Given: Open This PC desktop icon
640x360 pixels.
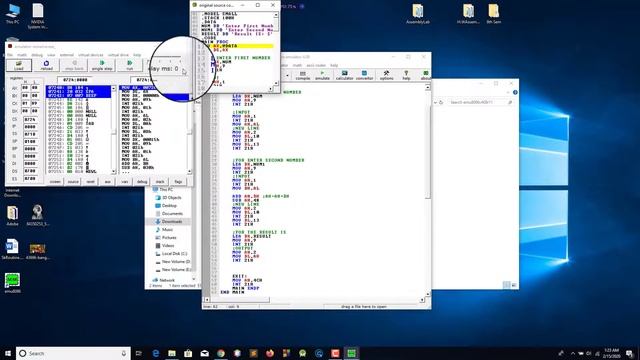Looking at the screenshot, I should [x=13, y=13].
